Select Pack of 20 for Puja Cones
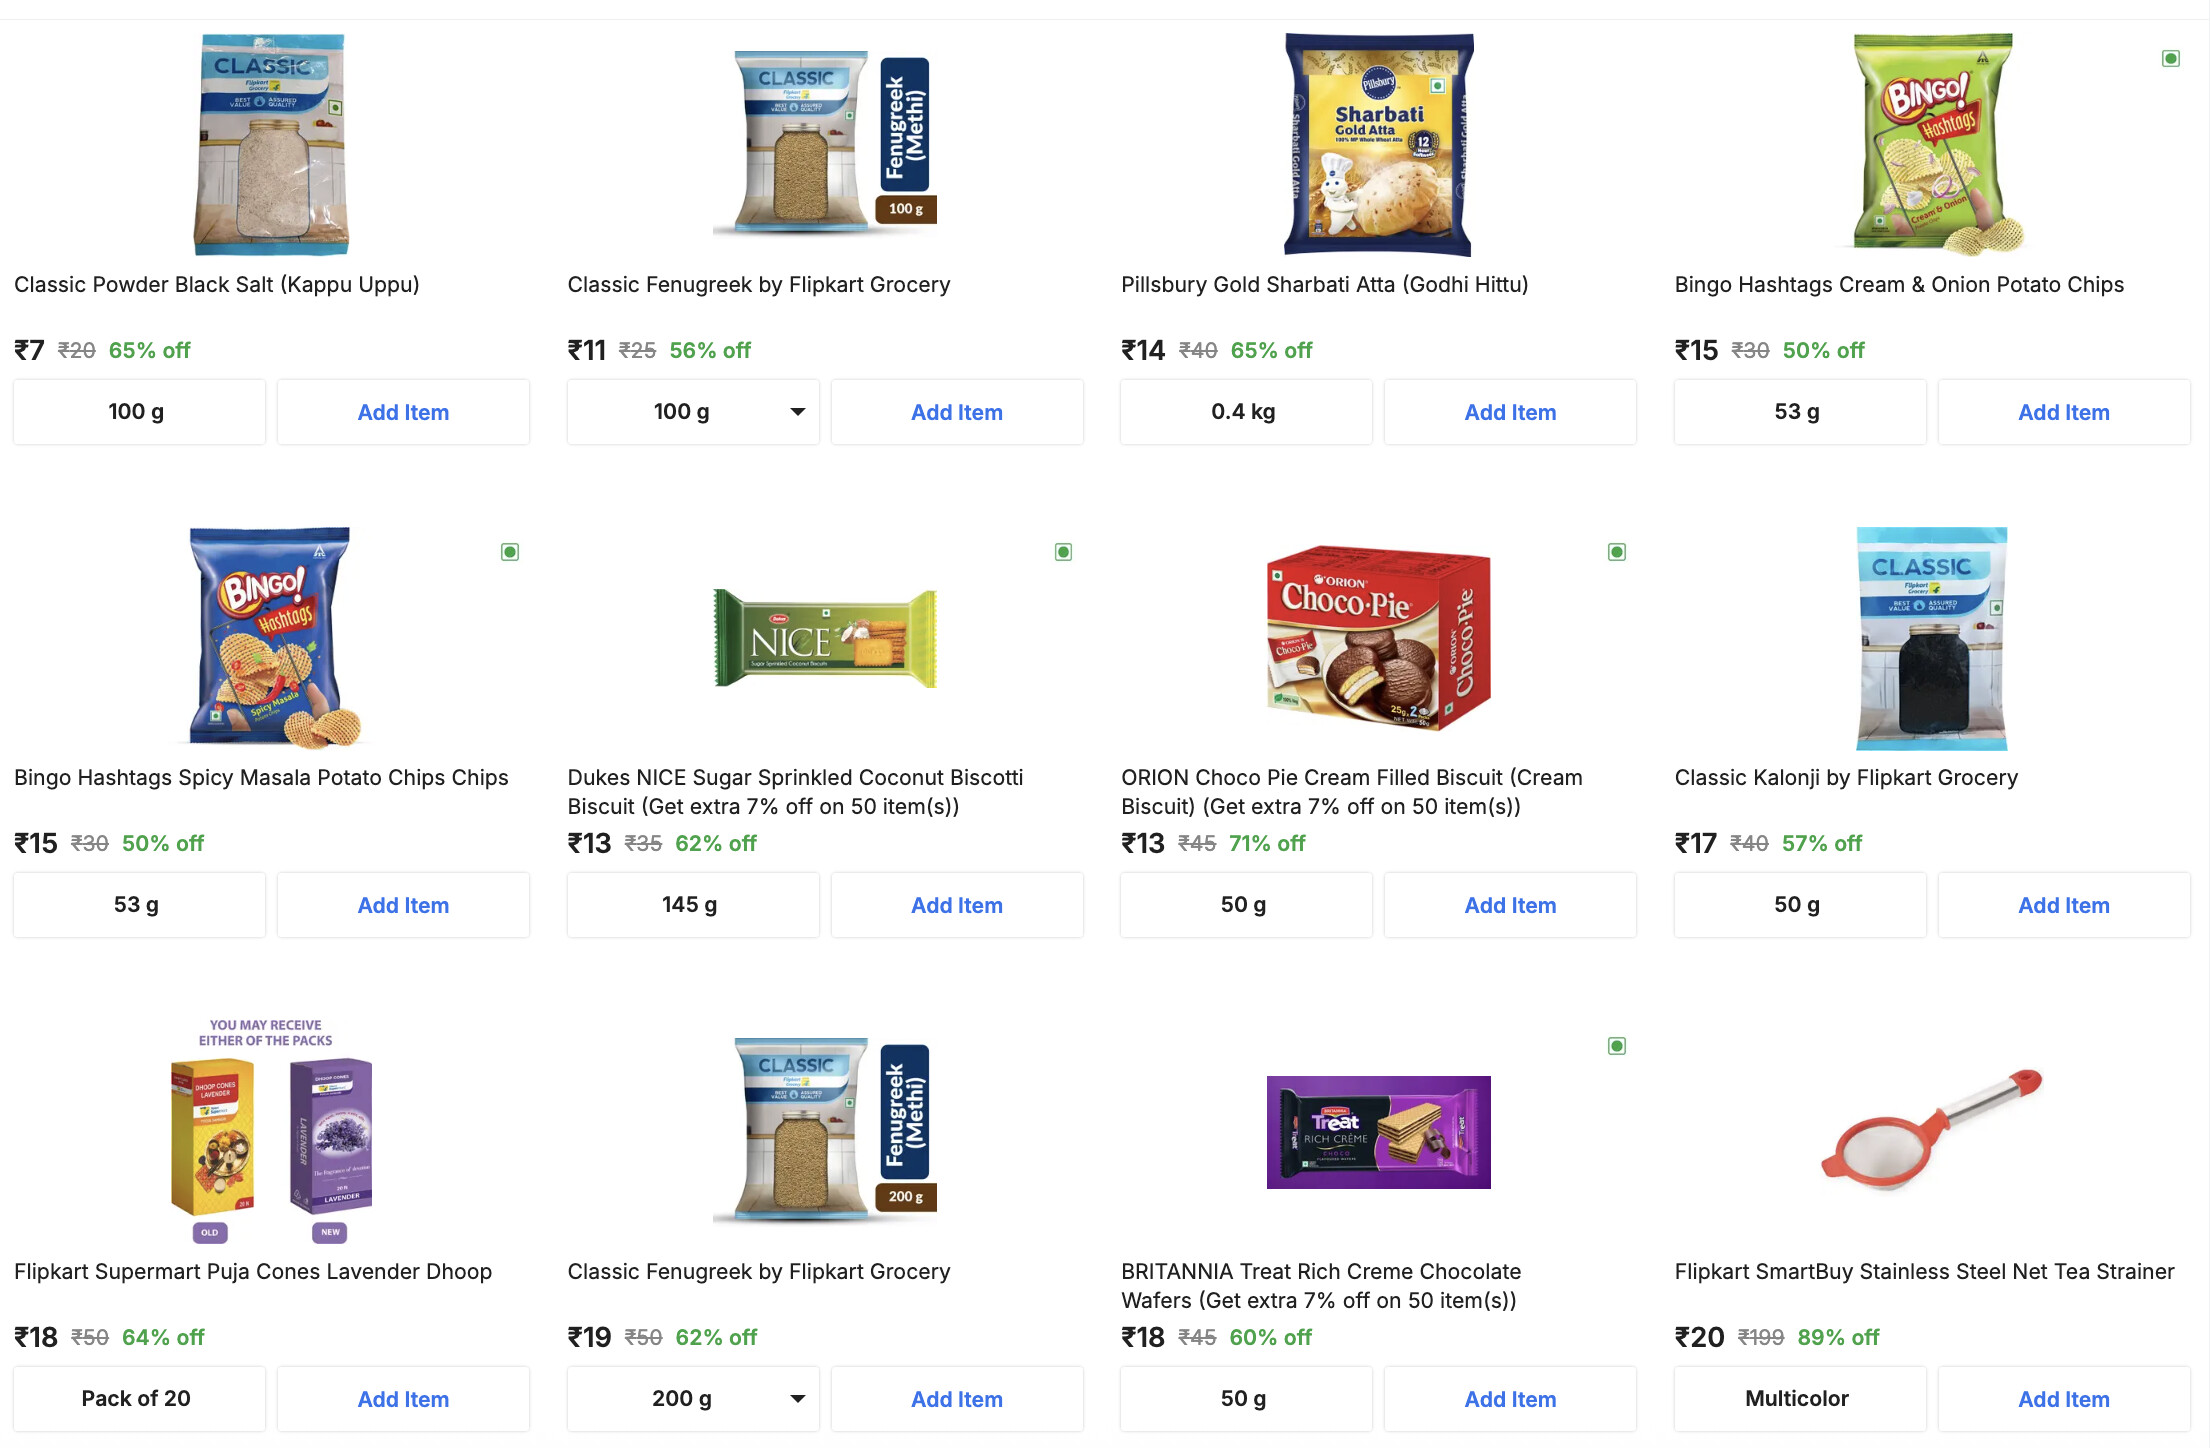This screenshot has height=1448, width=2210. click(138, 1399)
